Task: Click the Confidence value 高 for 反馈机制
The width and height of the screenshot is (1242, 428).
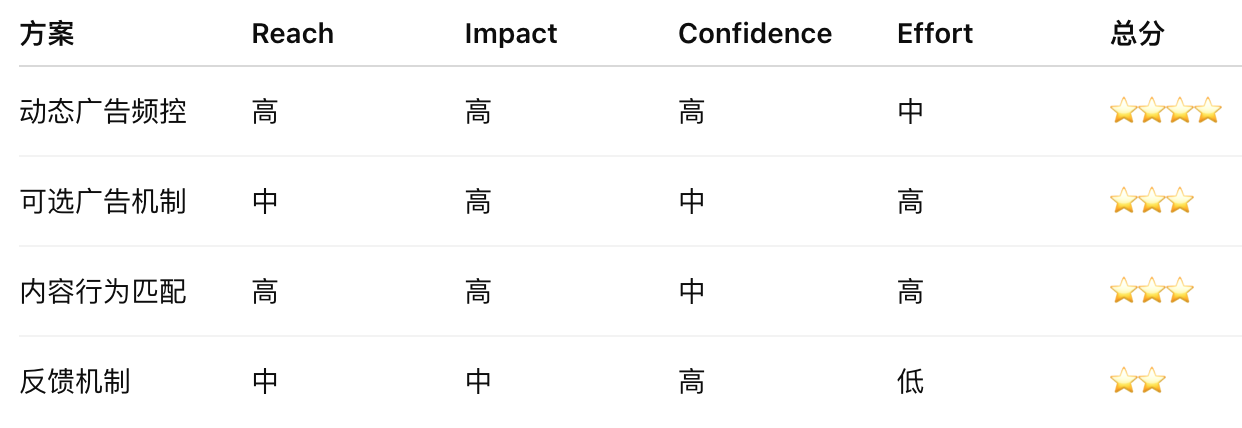Action: (x=692, y=381)
